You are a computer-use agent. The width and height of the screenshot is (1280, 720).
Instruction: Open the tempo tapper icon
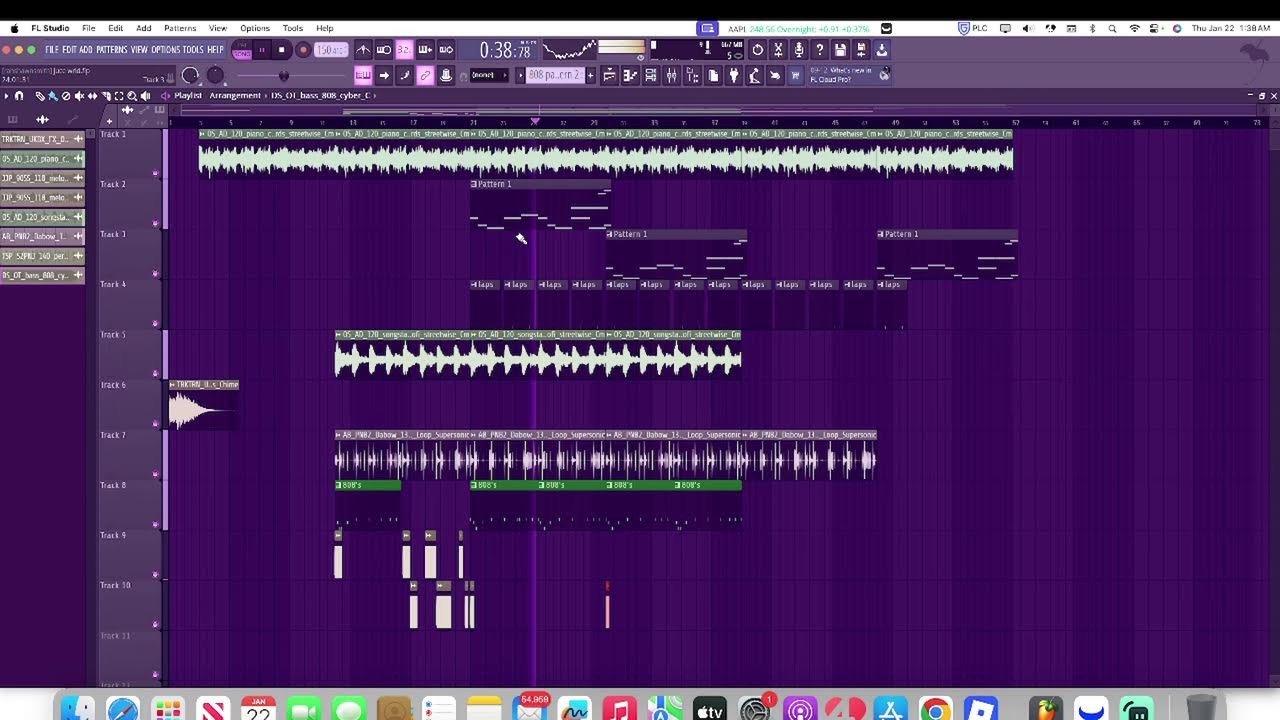pos(754,75)
